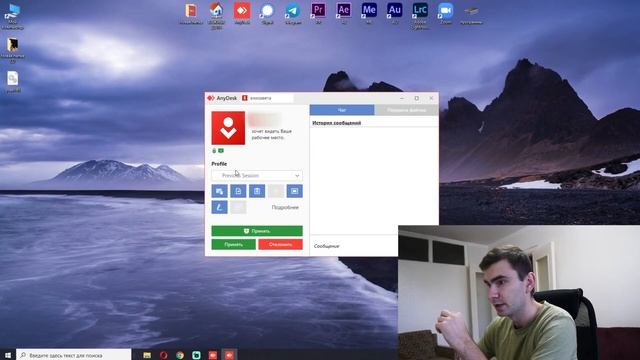Click the taskbar search box
The width and height of the screenshot is (640, 360).
(x=74, y=355)
